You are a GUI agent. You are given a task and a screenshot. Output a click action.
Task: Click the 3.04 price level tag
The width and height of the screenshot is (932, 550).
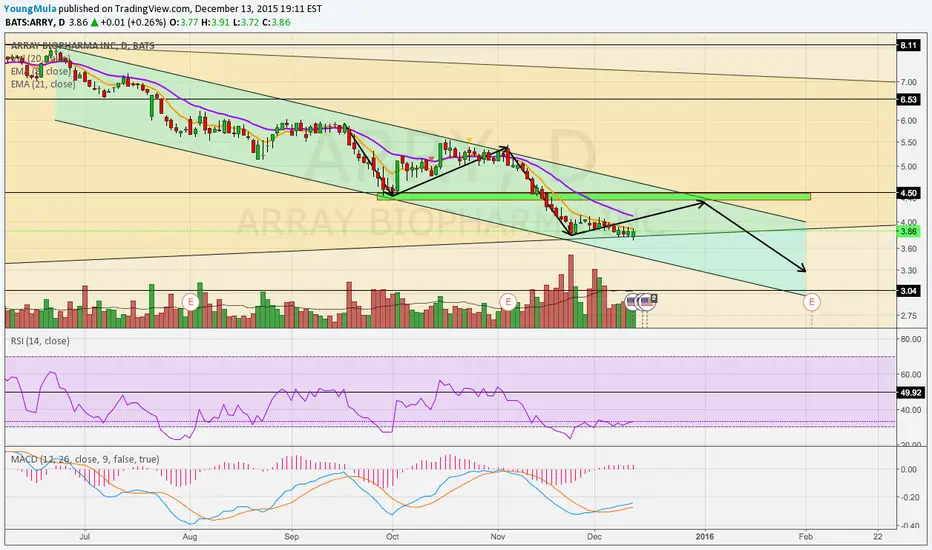tap(908, 291)
